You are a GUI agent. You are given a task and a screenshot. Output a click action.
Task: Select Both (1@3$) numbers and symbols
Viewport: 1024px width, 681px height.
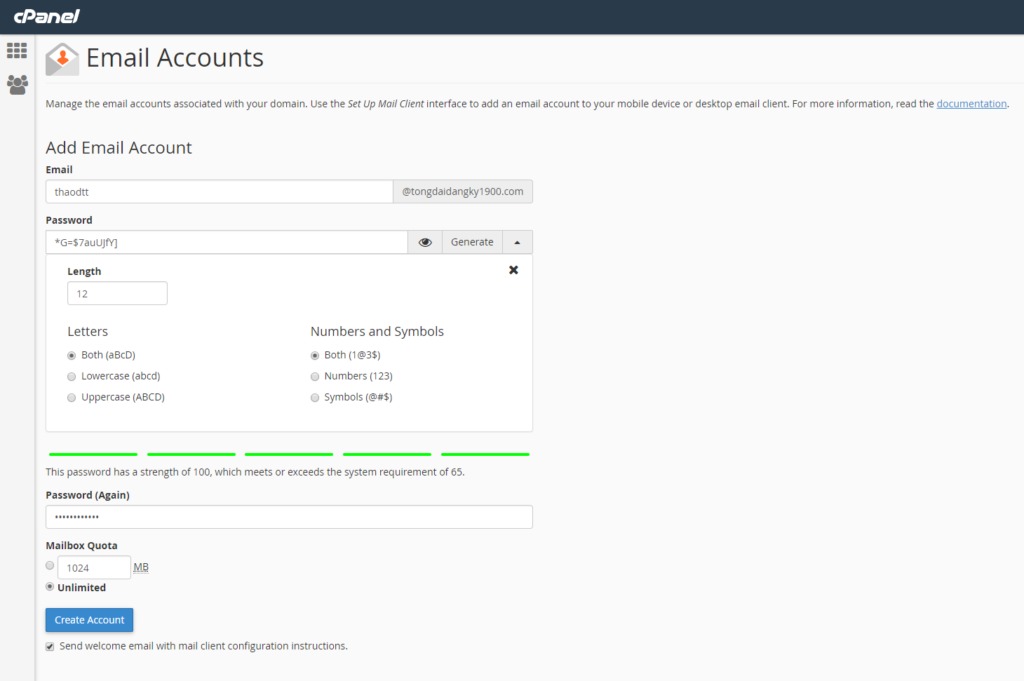click(315, 356)
